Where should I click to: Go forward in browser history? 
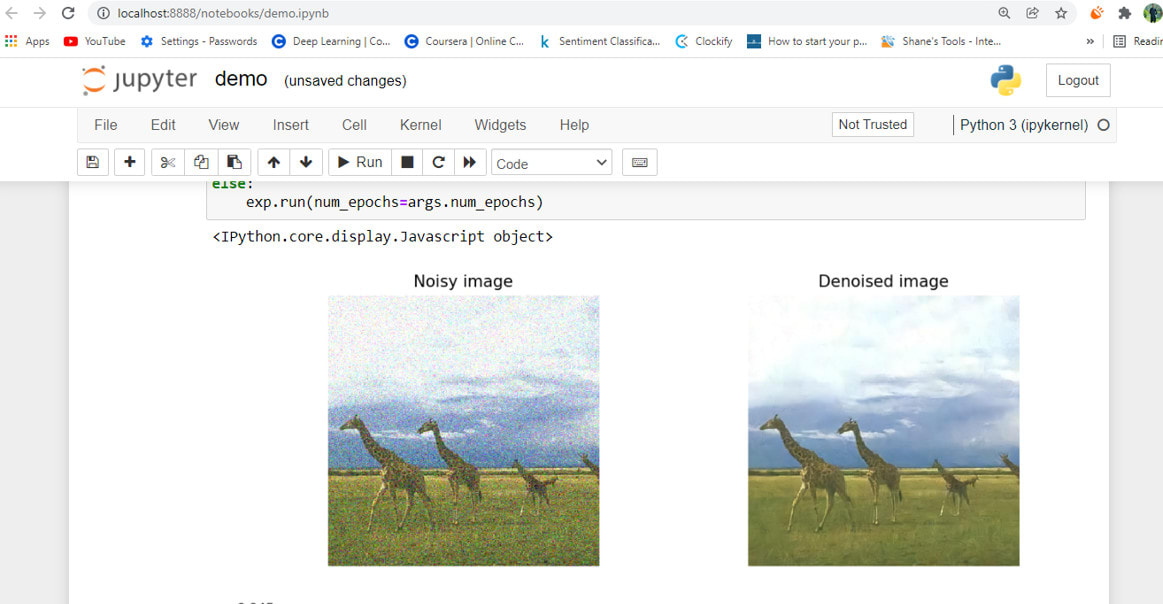click(39, 13)
